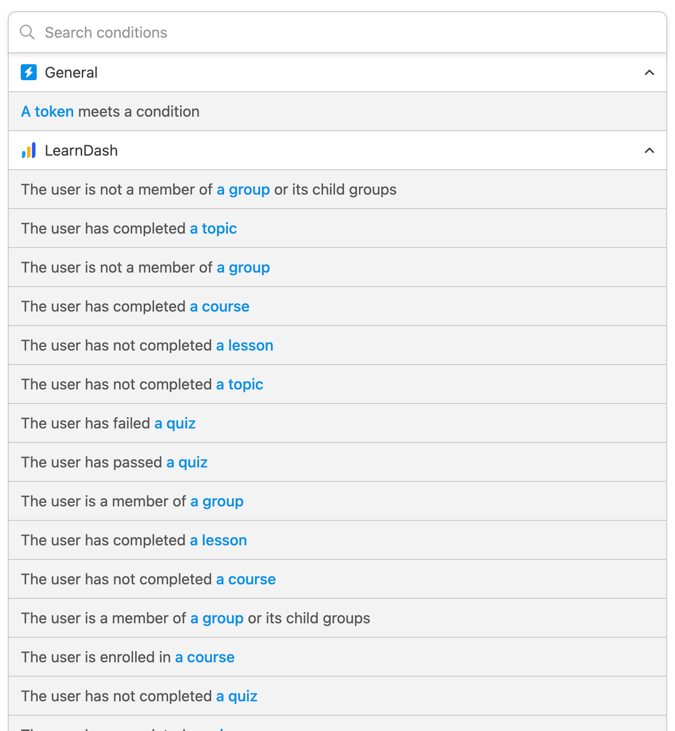Select 'The user is enrolled in a course'
Image resolution: width=675 pixels, height=731 pixels.
[338, 657]
